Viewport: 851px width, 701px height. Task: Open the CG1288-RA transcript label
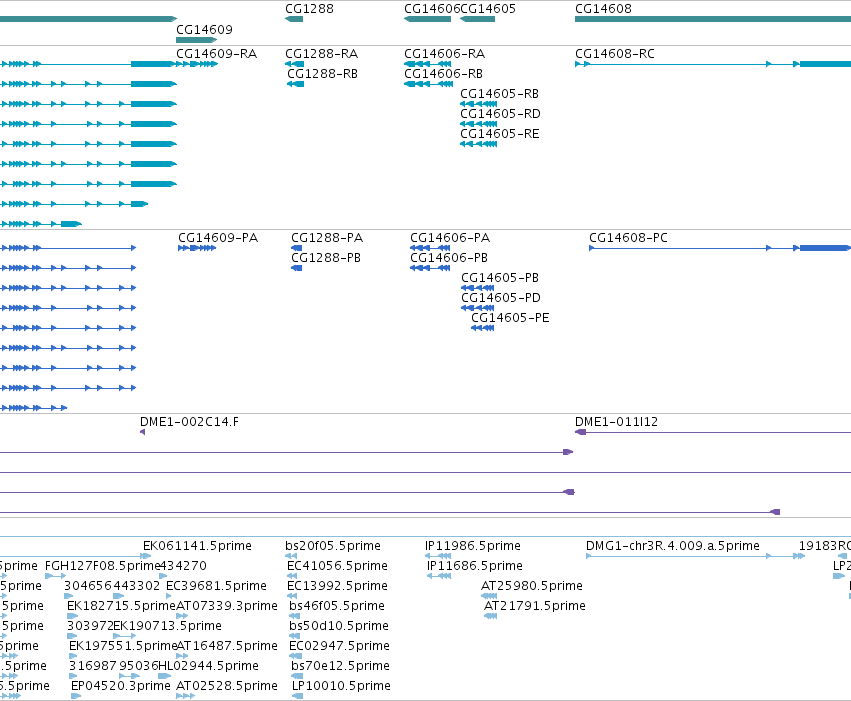click(x=321, y=54)
